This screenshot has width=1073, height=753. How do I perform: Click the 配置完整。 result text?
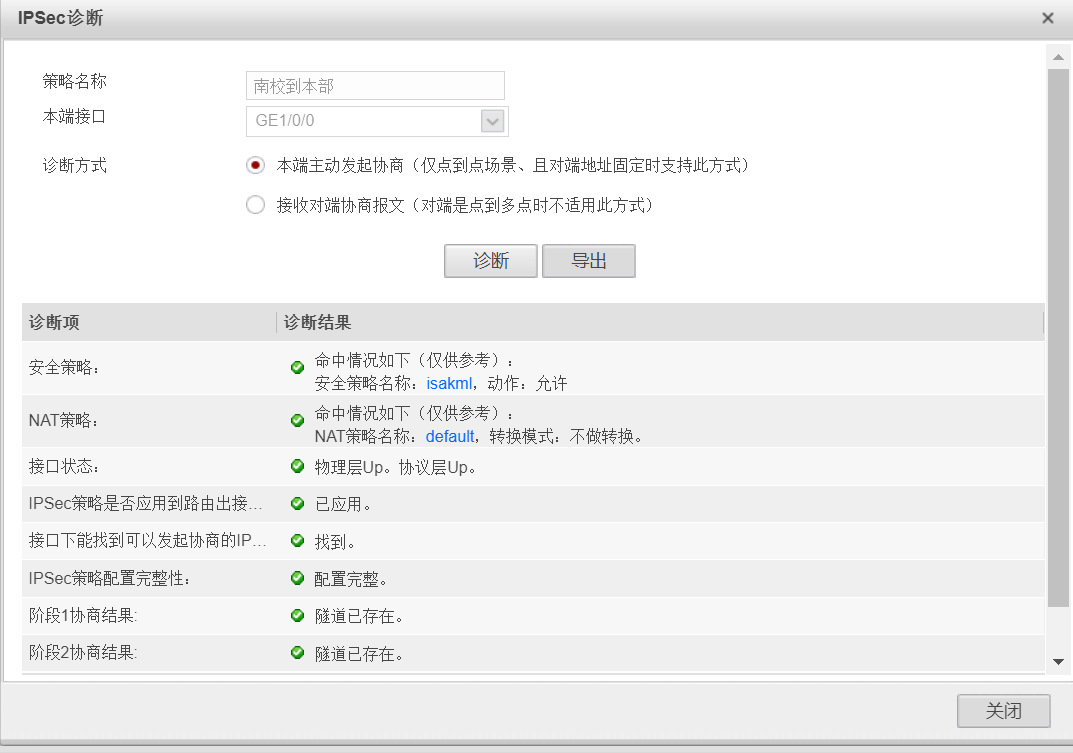[351, 579]
